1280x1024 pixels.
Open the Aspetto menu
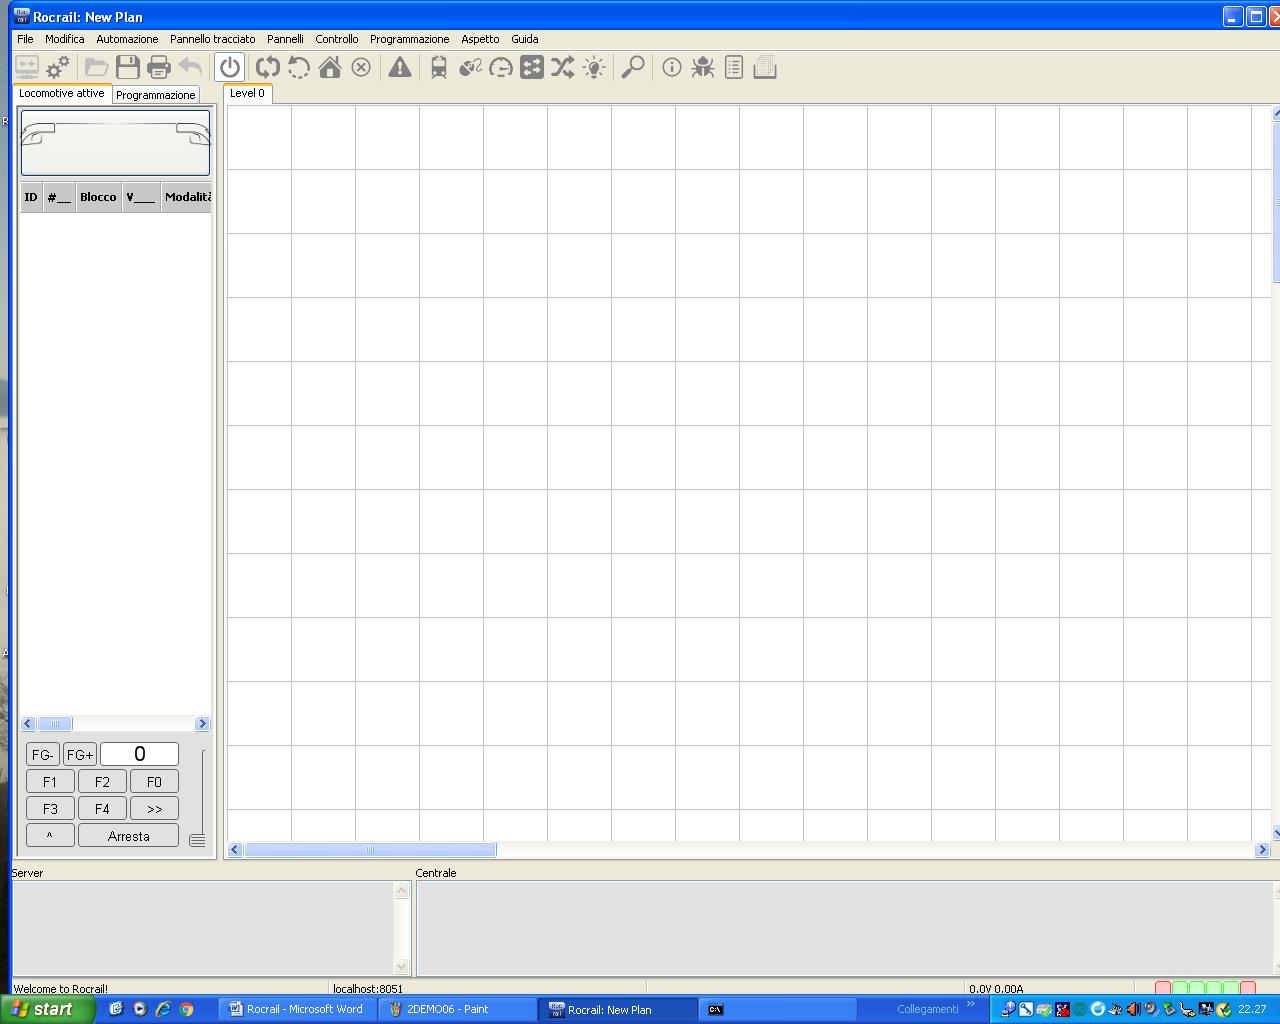tap(480, 39)
